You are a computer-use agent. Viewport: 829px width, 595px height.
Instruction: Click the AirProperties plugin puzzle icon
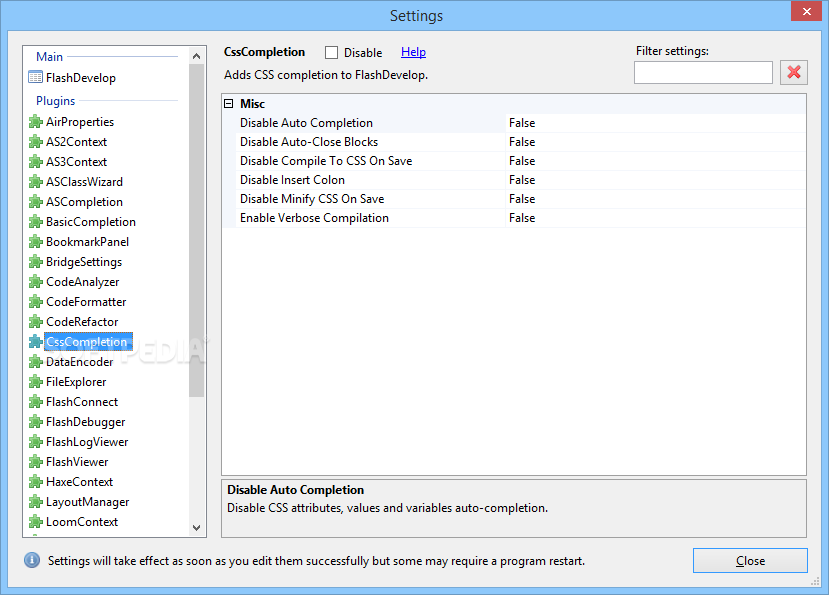(x=35, y=122)
